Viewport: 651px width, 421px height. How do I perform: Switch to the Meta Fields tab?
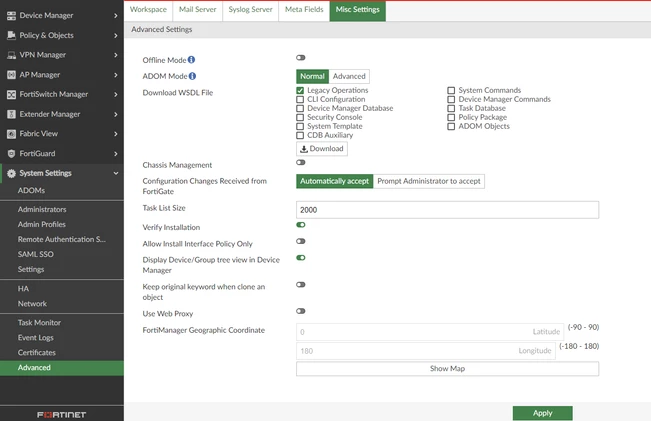(x=304, y=10)
